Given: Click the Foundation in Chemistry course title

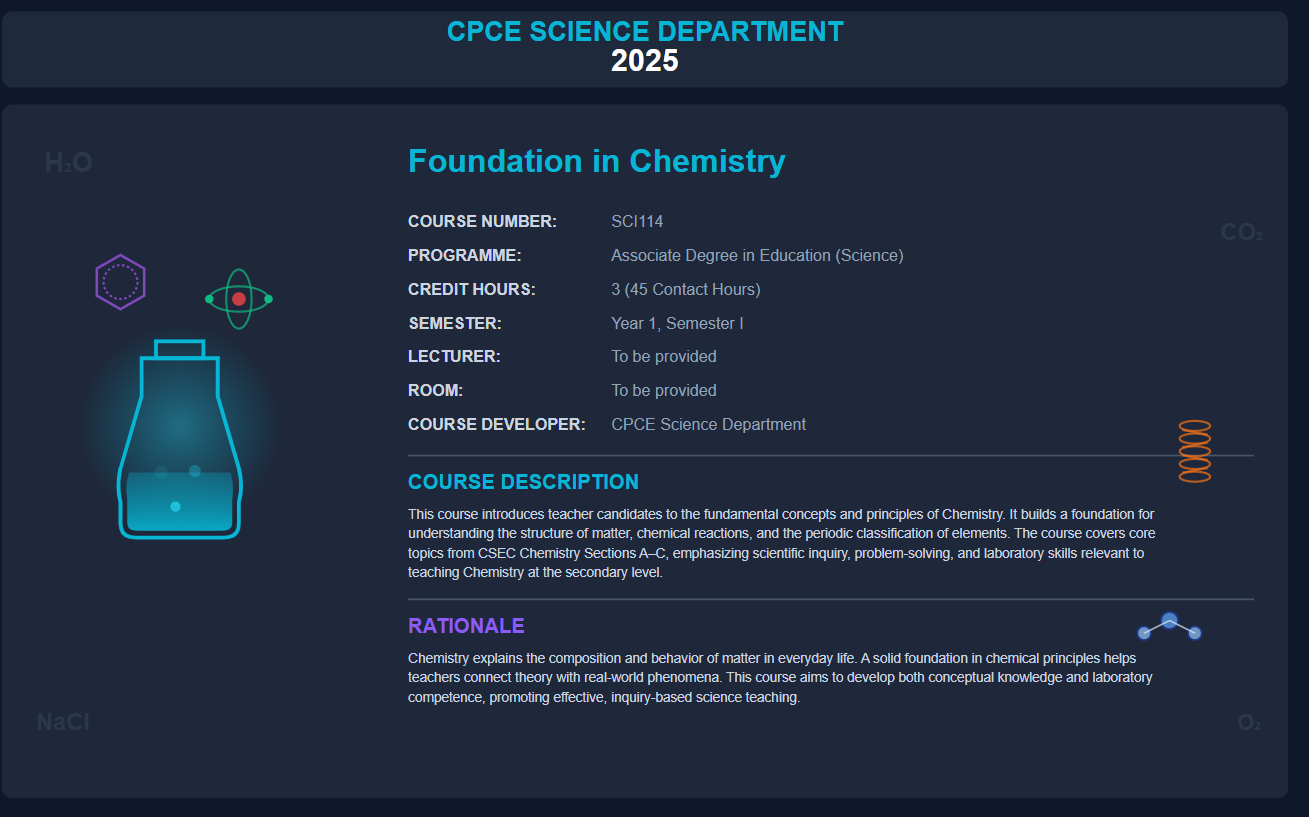Looking at the screenshot, I should [x=596, y=161].
